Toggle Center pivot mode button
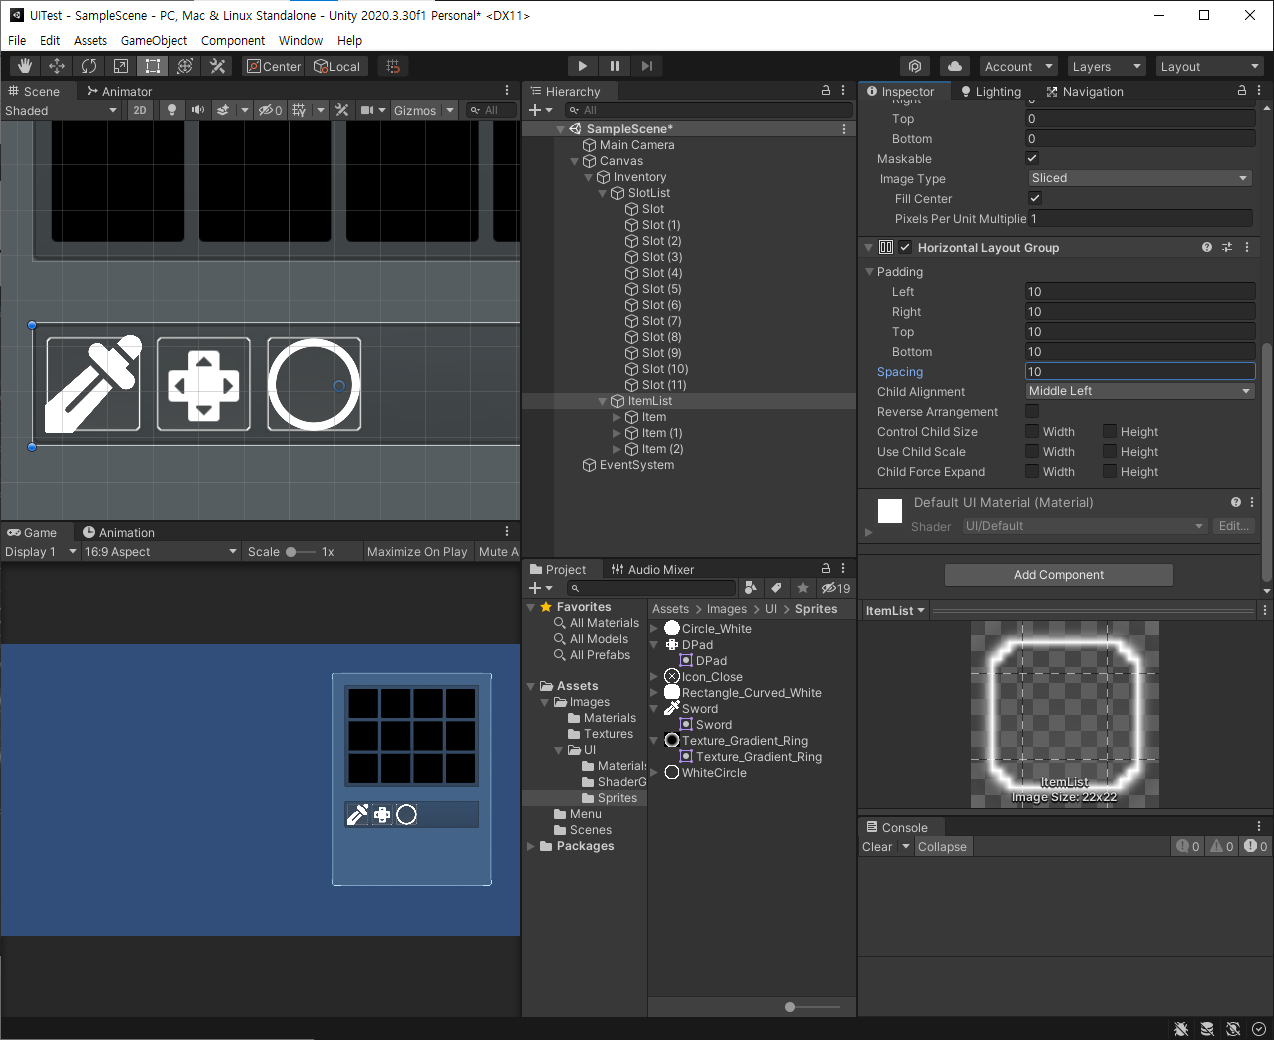The image size is (1274, 1040). tap(274, 66)
